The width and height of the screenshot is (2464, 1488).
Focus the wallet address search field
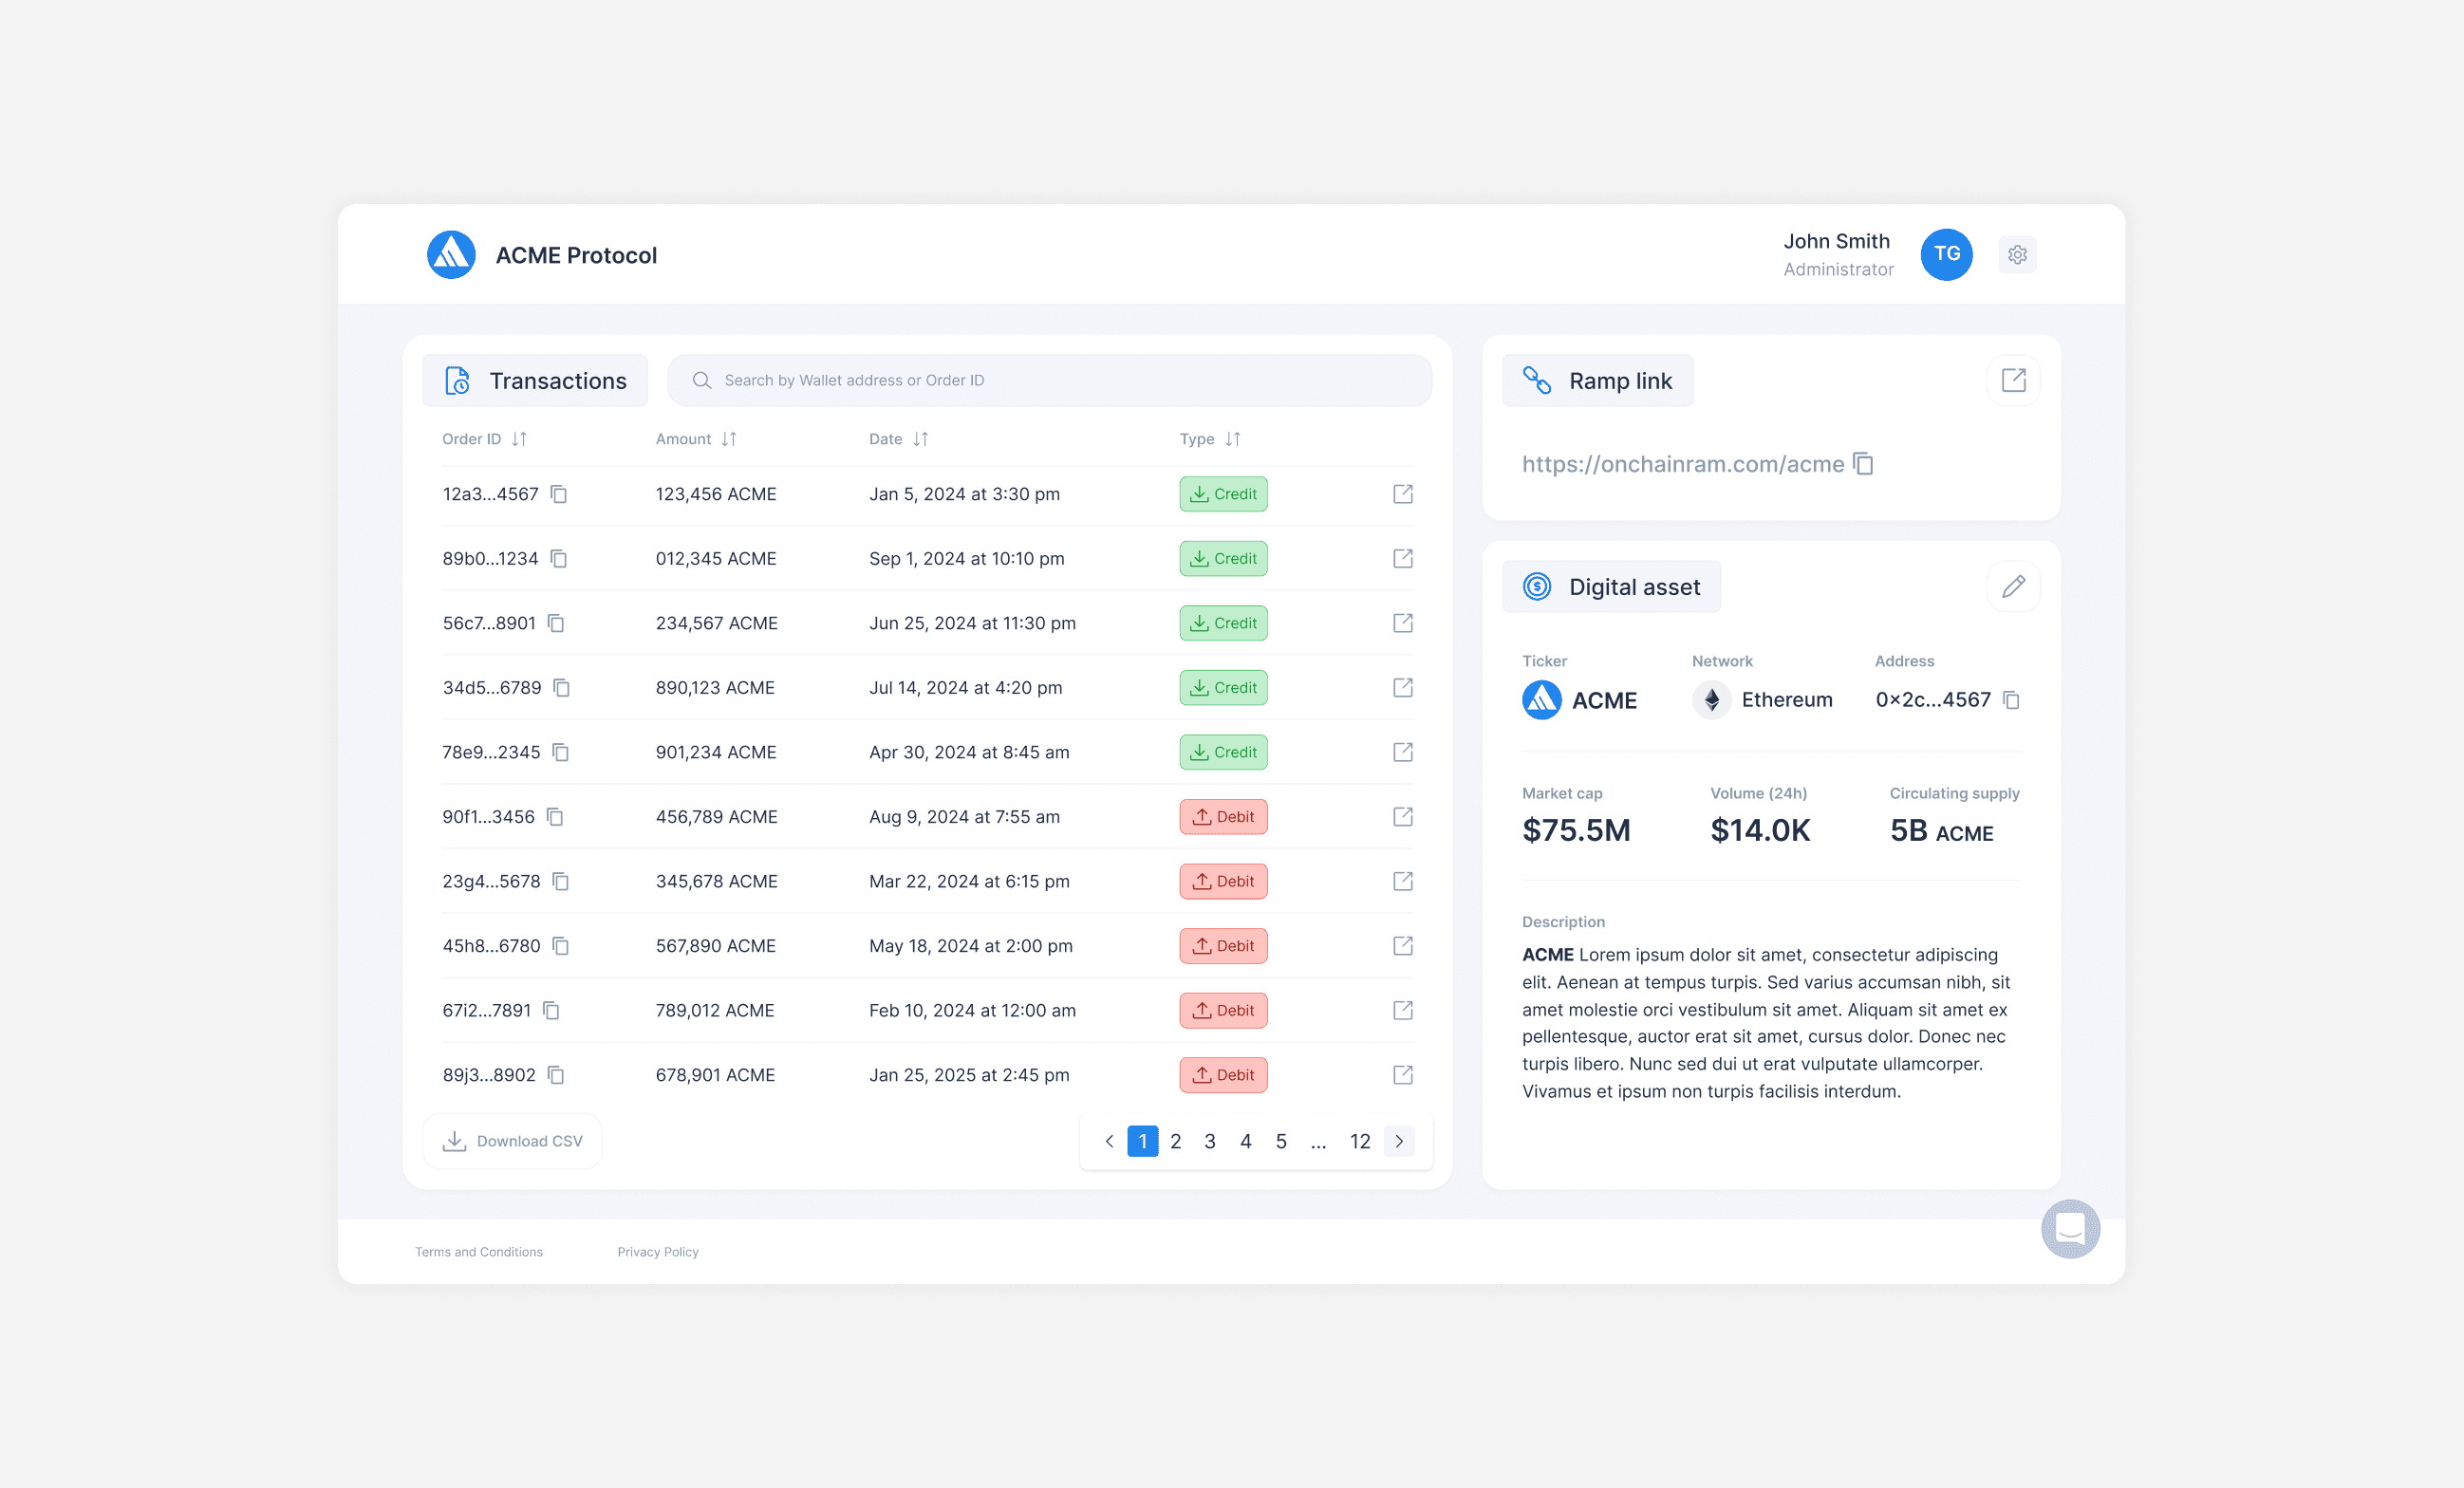coord(1050,380)
